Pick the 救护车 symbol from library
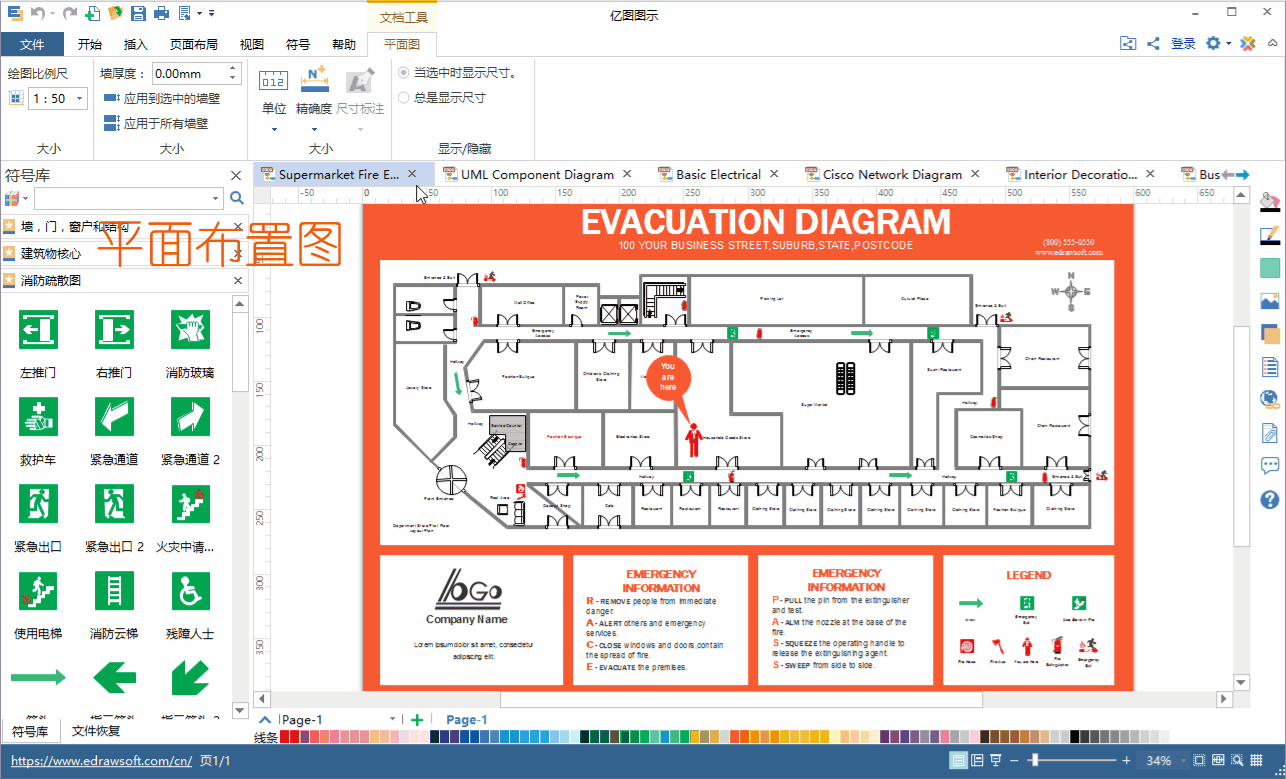Viewport: 1286px width, 779px height. pyautogui.click(x=38, y=417)
